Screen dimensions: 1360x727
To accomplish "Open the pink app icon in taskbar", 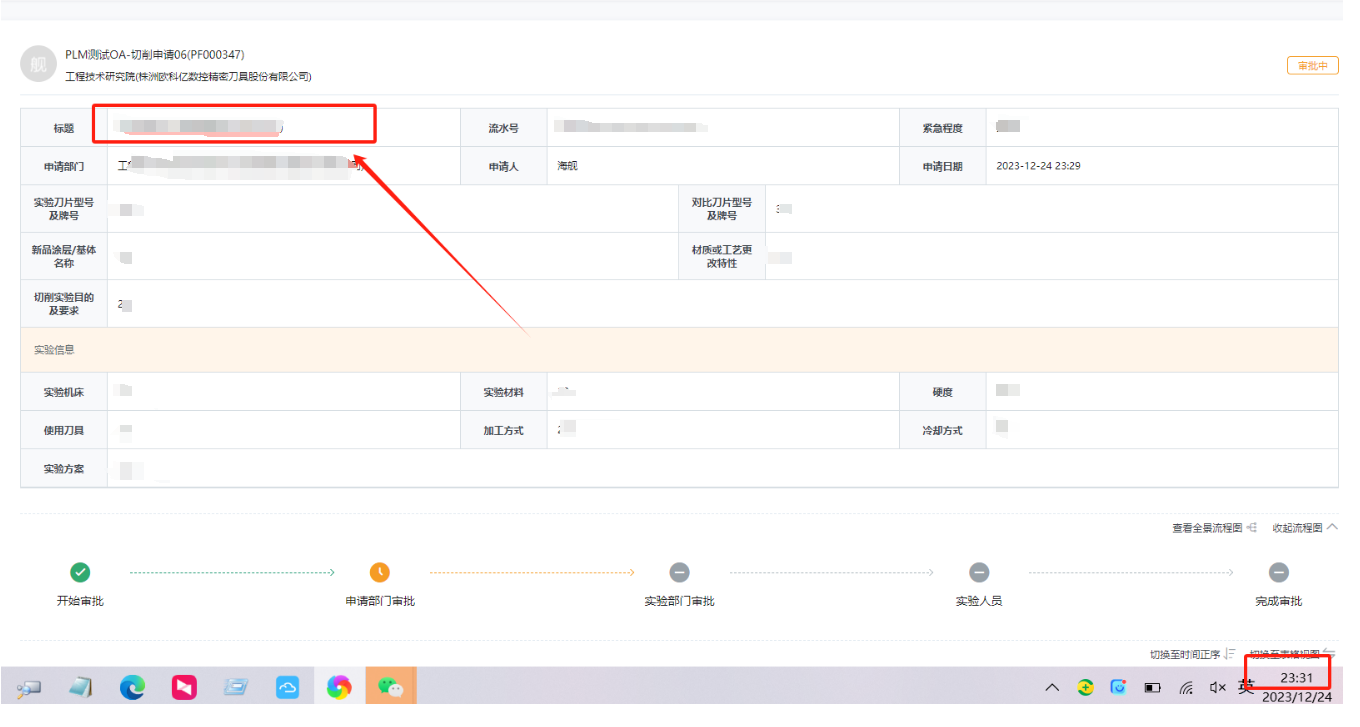I will pos(184,687).
